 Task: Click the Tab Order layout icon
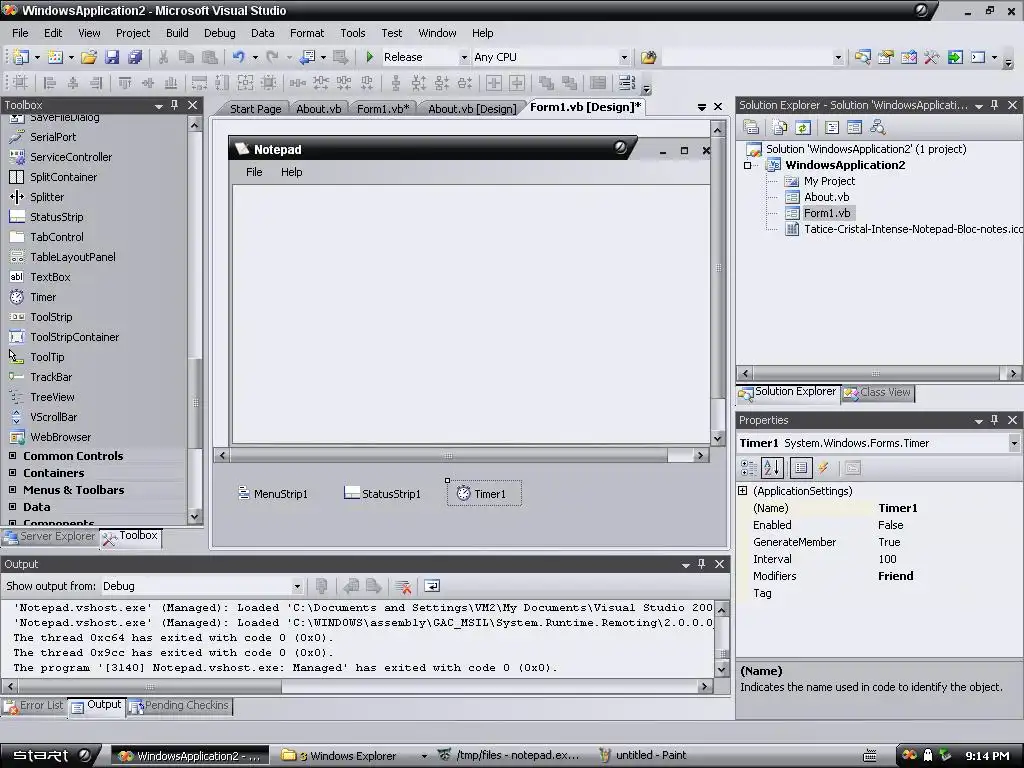pos(627,83)
